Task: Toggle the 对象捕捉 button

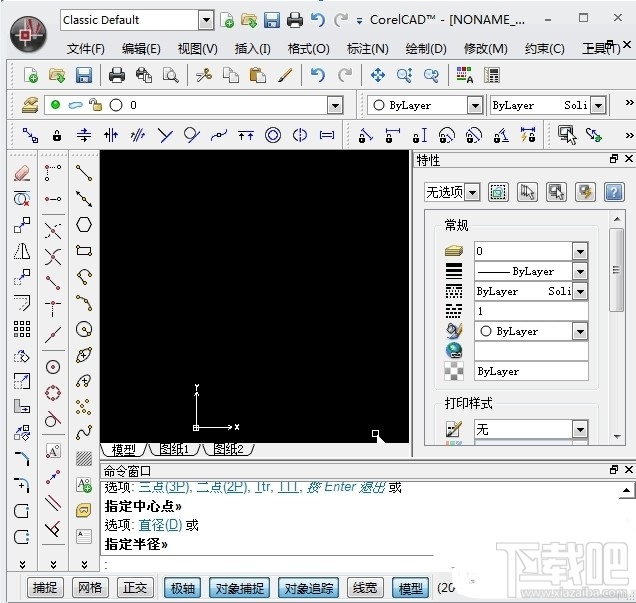Action: tap(239, 588)
